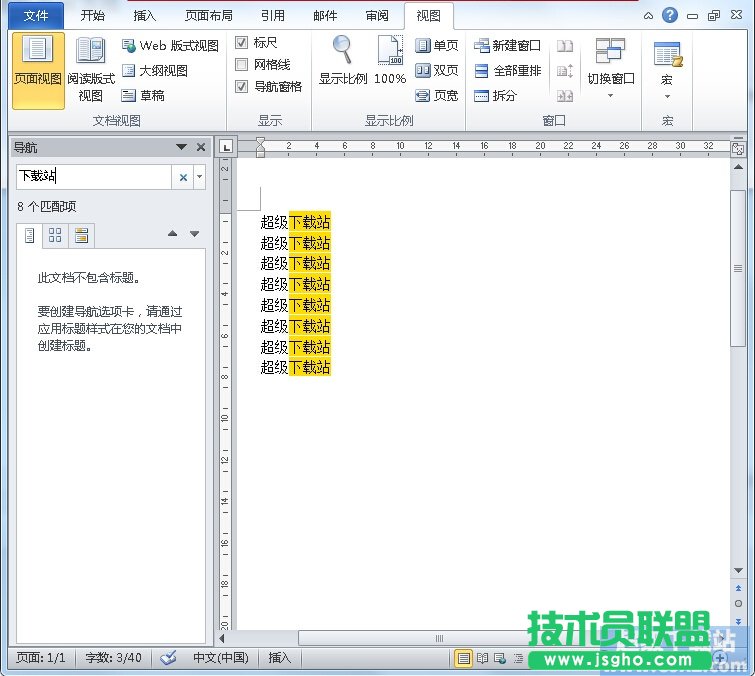
Task: Open the Switch Windows (切换窗口) dropdown
Action: click(x=610, y=79)
